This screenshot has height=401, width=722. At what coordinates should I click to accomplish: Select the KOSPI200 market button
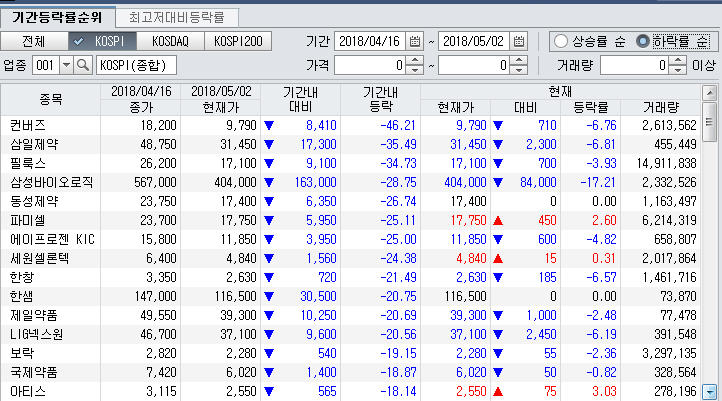click(x=238, y=41)
